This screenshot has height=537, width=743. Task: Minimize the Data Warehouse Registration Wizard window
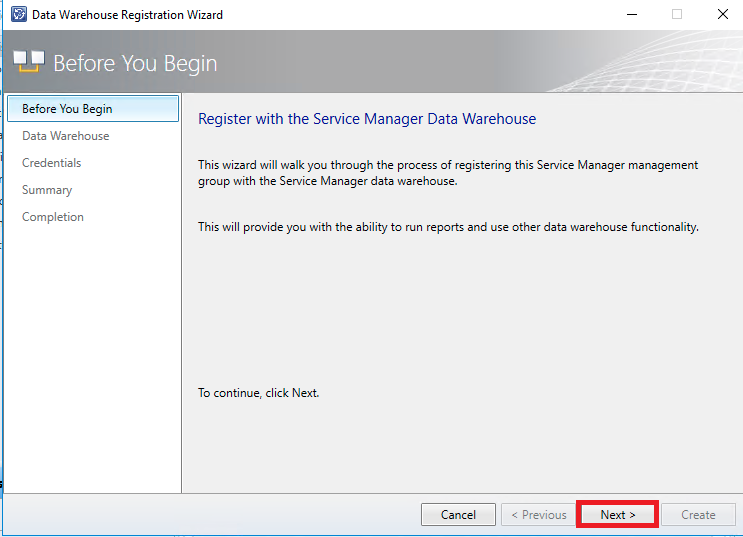coord(631,15)
